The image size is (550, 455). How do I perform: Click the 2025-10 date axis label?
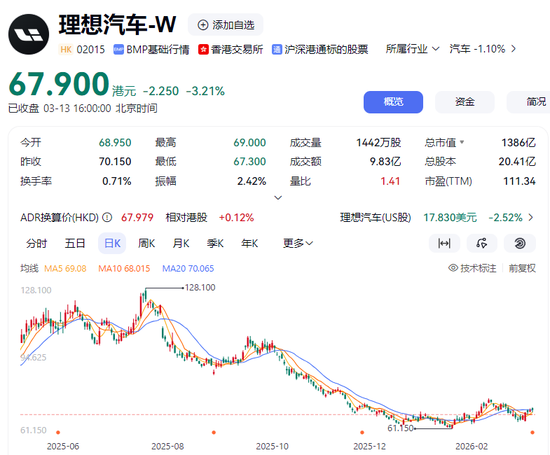click(272, 447)
